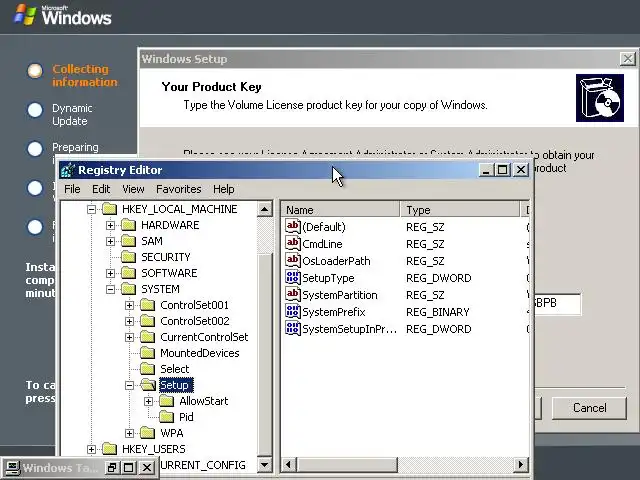640x480 pixels.
Task: Select the CmdLine value name
Action: 322,244
